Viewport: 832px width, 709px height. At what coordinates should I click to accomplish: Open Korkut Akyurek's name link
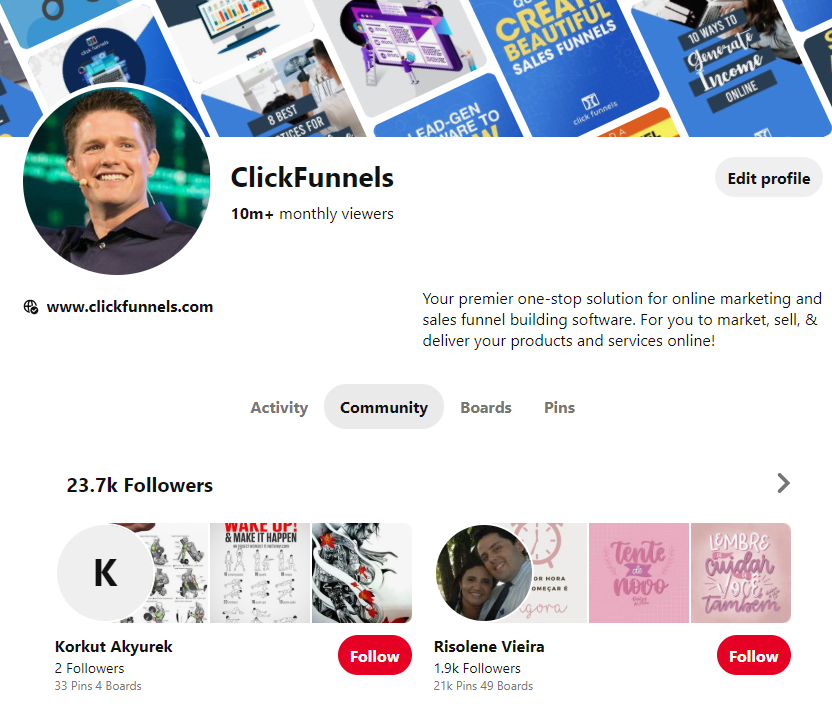click(x=114, y=647)
